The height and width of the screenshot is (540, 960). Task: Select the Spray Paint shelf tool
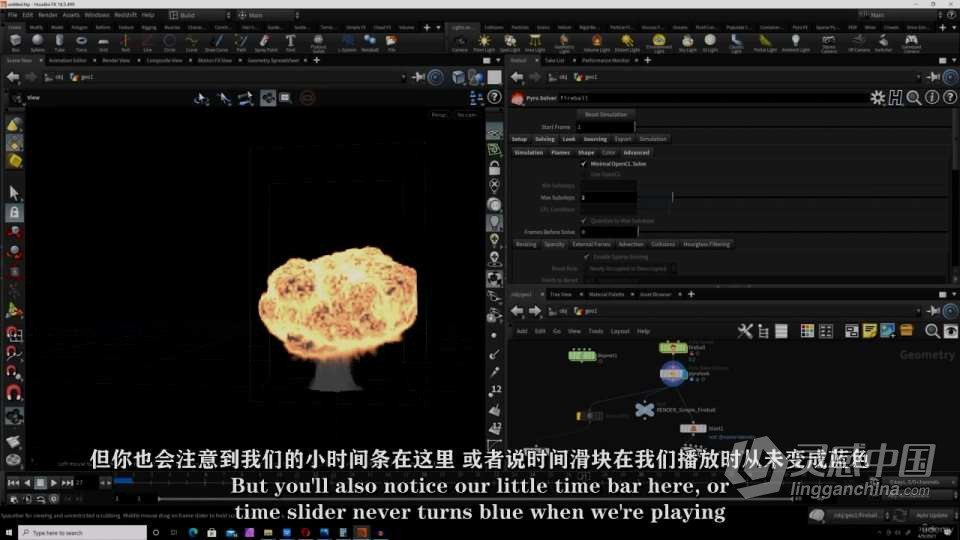coord(265,42)
